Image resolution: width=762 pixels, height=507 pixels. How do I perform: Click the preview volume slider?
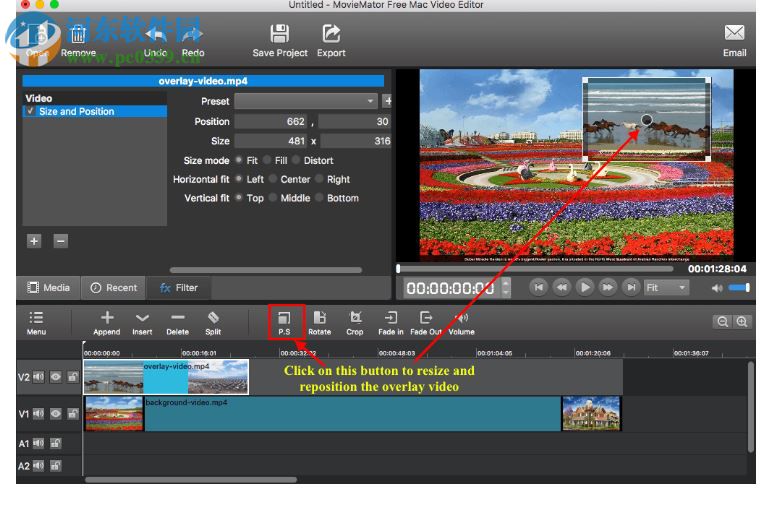click(x=739, y=288)
